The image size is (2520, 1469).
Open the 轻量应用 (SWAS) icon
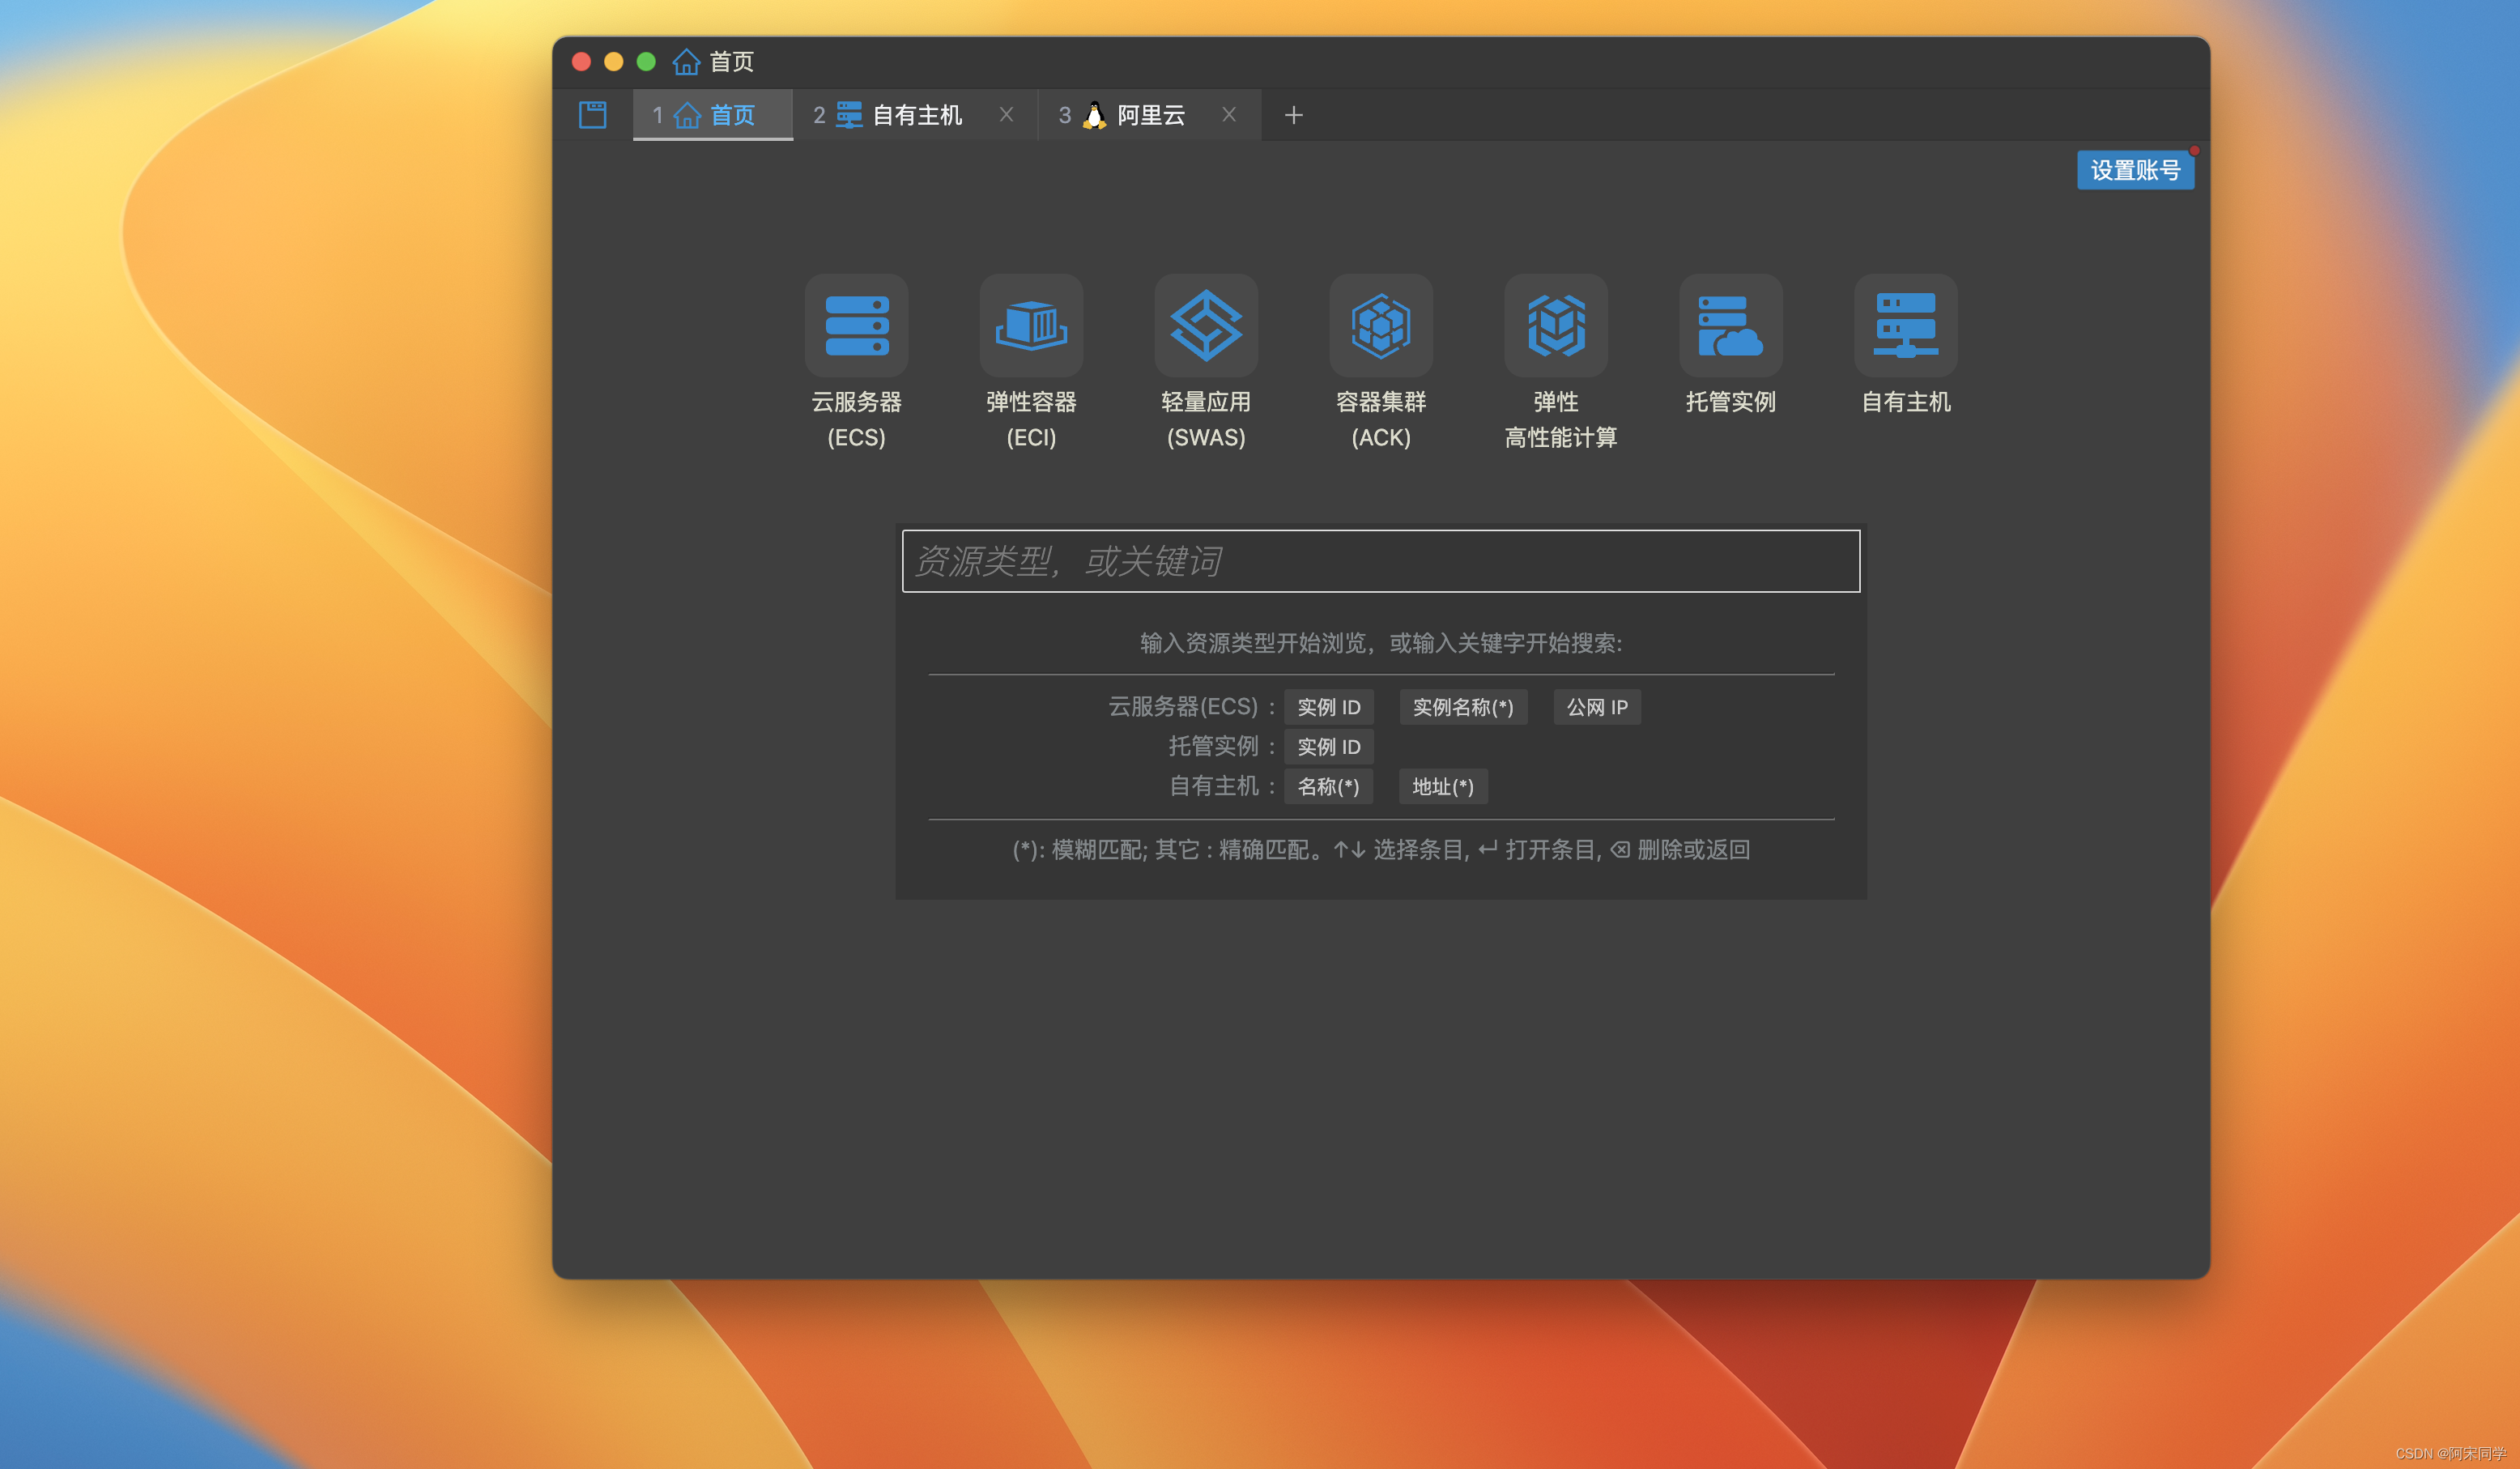click(1206, 325)
